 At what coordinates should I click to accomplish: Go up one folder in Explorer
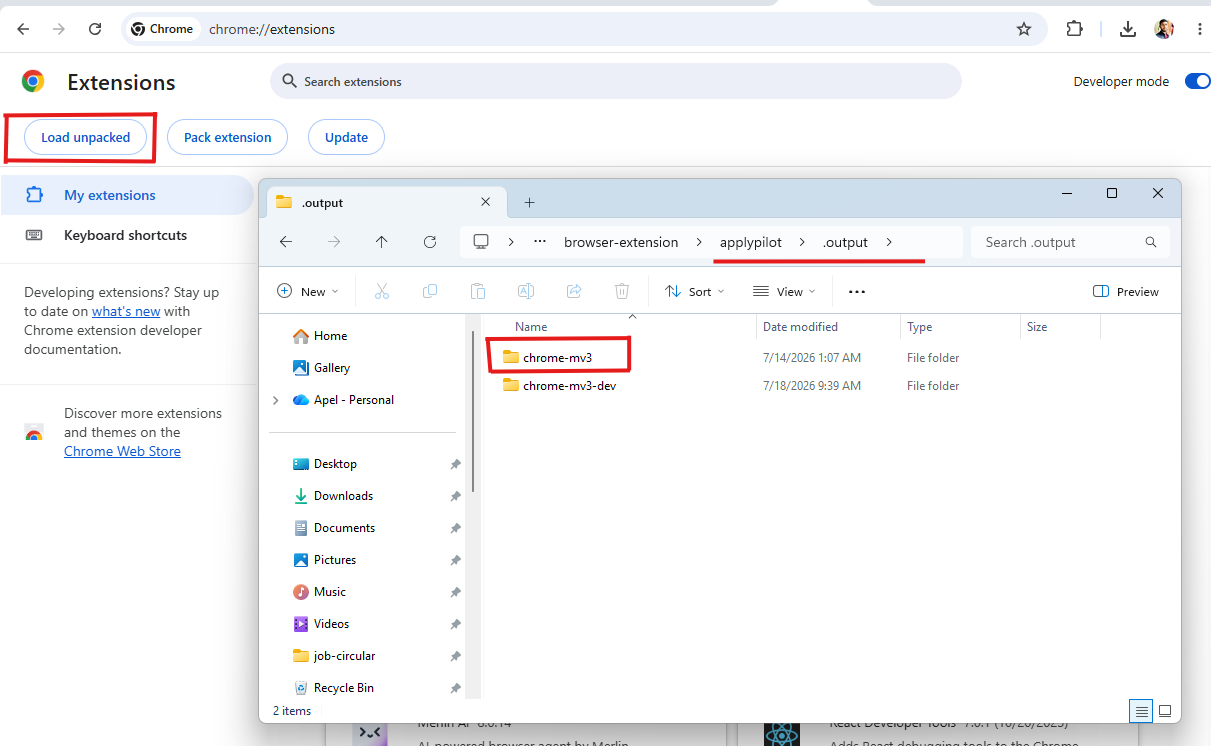[x=382, y=242]
